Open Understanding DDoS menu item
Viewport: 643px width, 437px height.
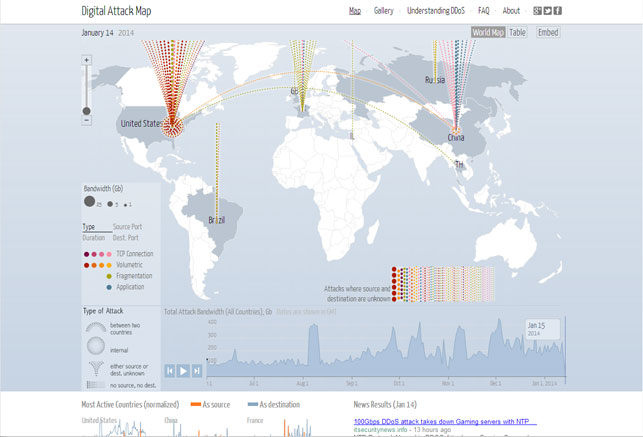click(435, 11)
